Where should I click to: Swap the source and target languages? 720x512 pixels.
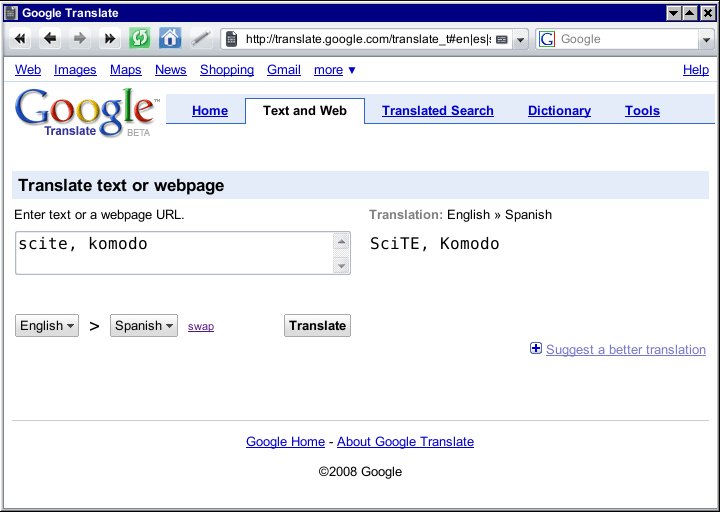(x=201, y=326)
